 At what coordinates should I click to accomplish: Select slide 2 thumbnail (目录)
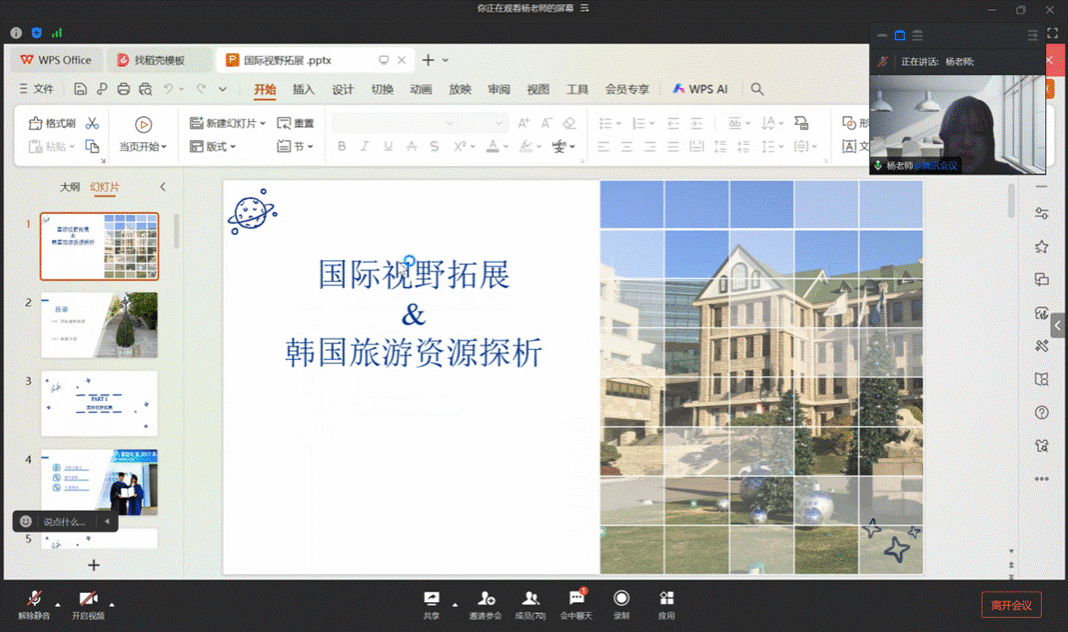(99, 325)
